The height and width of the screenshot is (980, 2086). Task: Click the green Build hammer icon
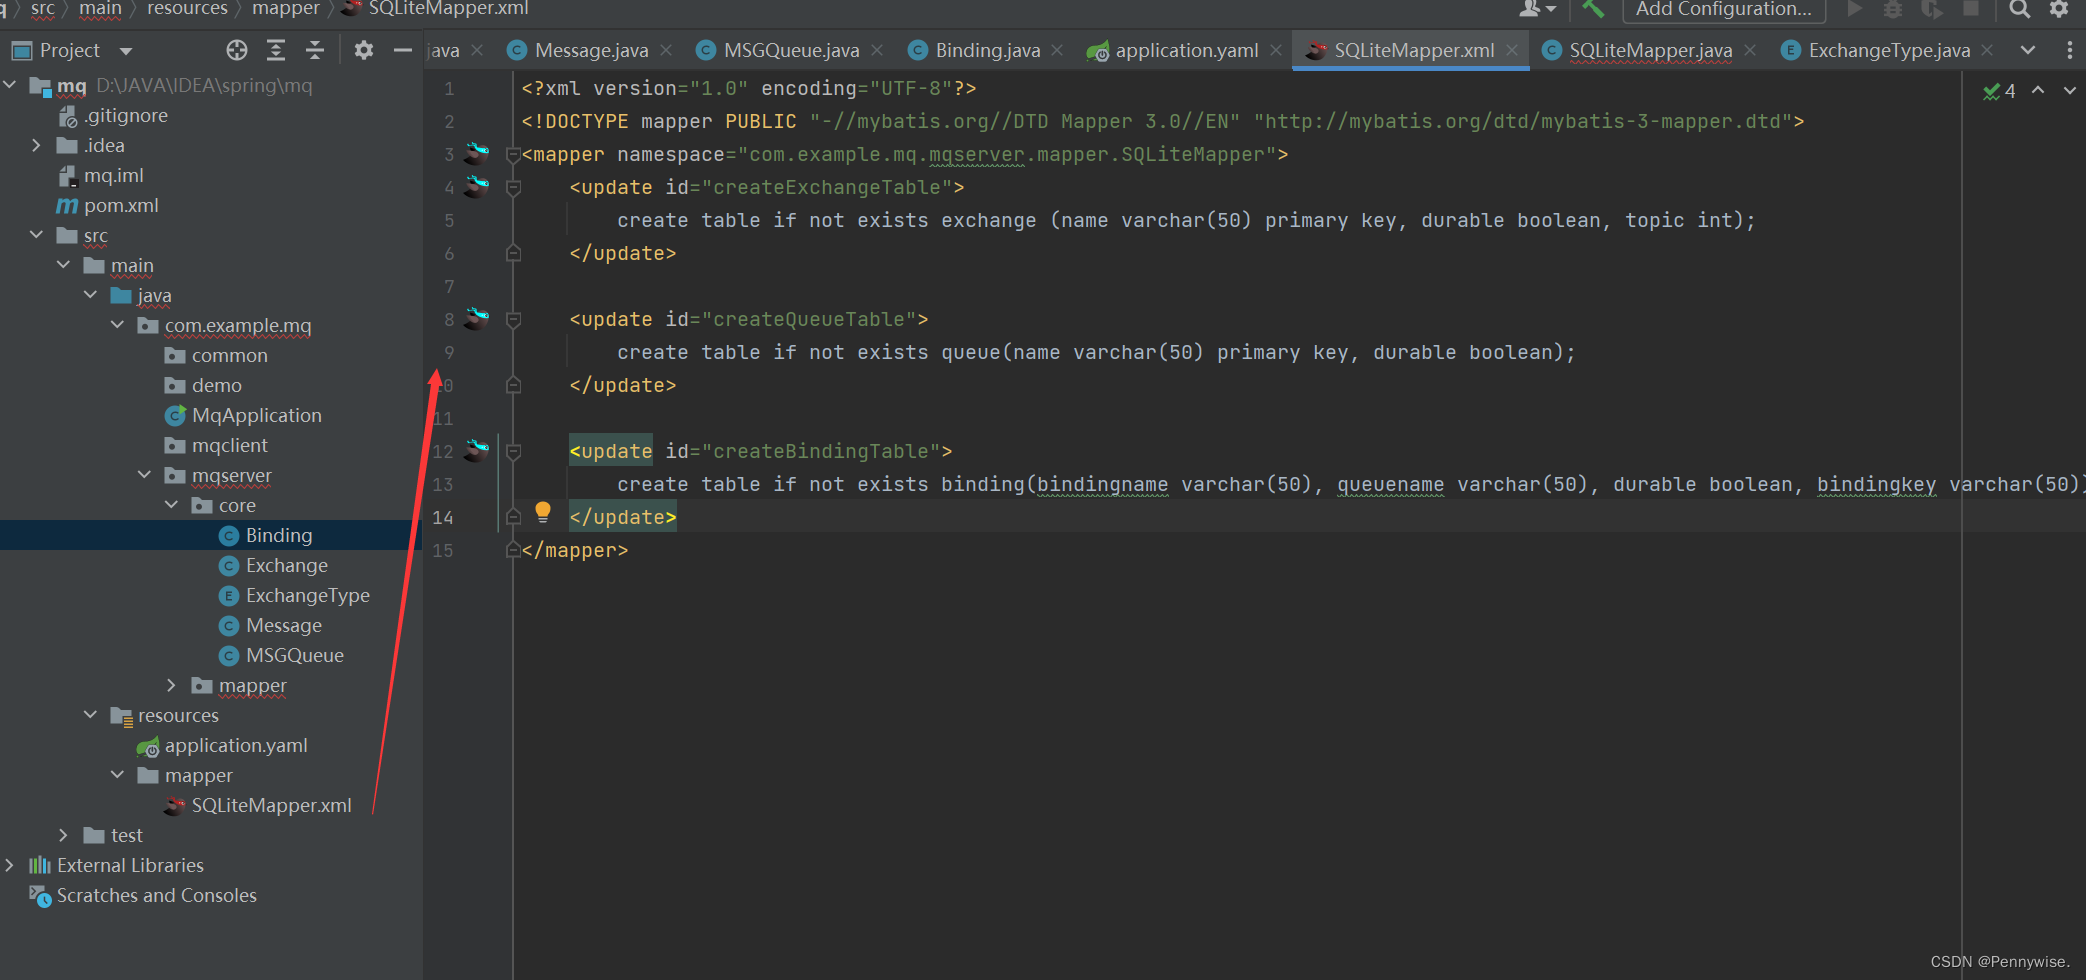click(1592, 10)
